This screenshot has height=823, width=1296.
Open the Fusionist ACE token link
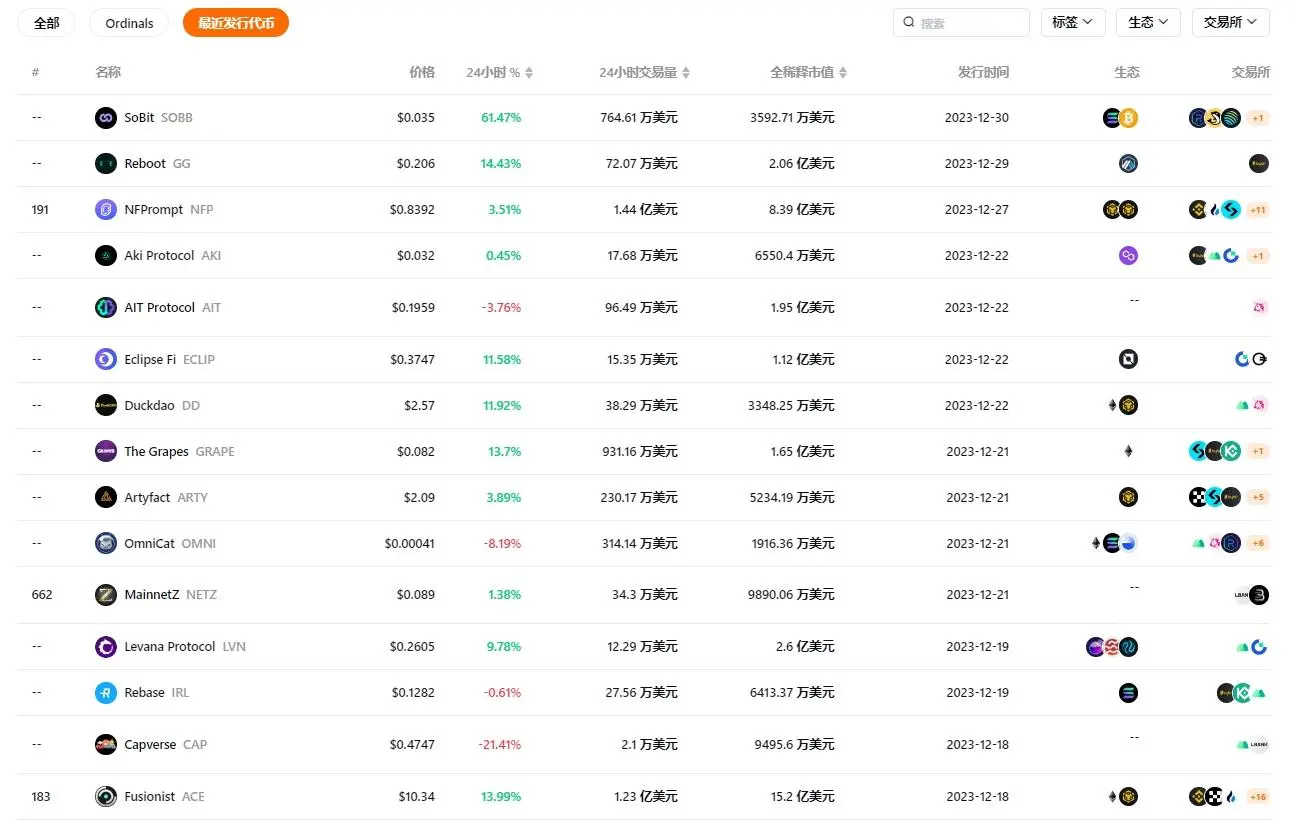point(164,797)
